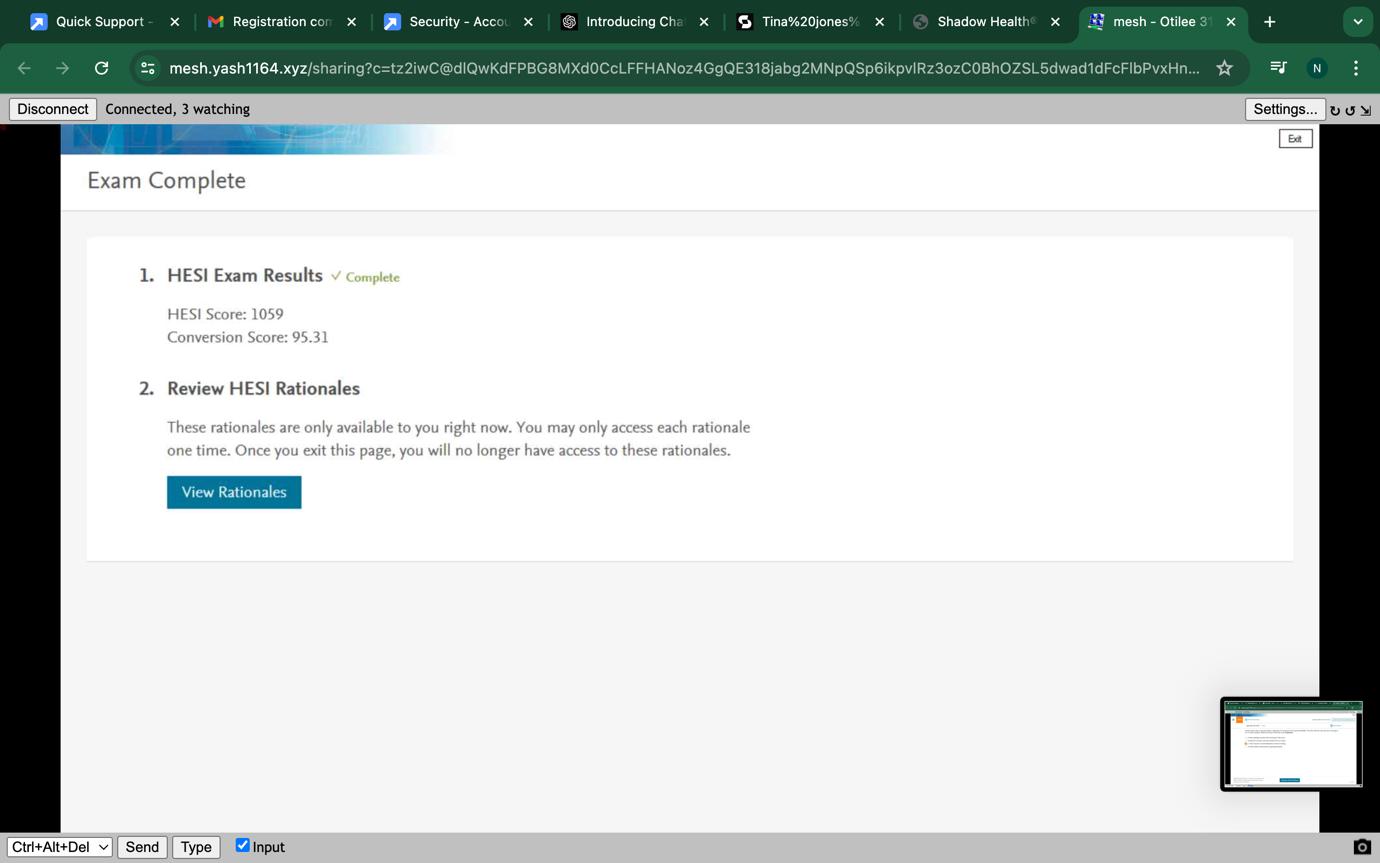Click the green Complete status label
Viewport: 1380px width, 863px height.
click(372, 277)
